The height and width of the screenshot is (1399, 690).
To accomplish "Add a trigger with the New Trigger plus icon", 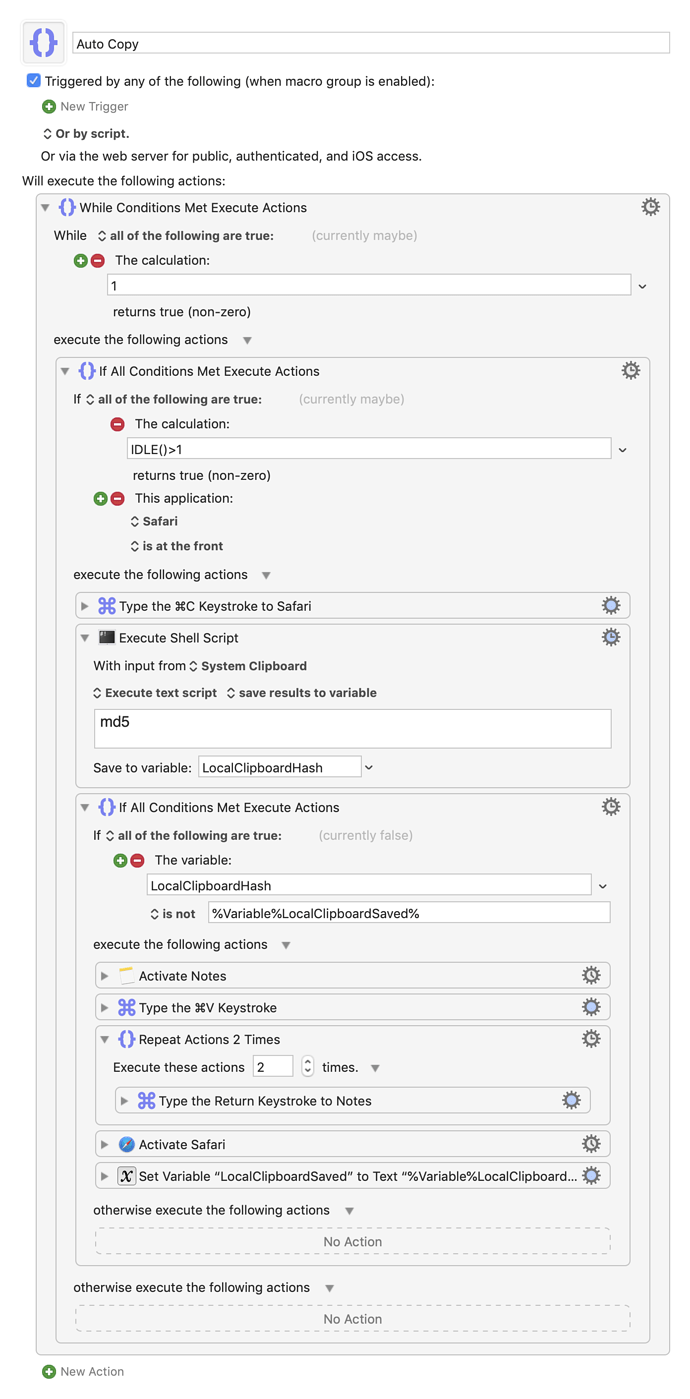I will tap(49, 106).
